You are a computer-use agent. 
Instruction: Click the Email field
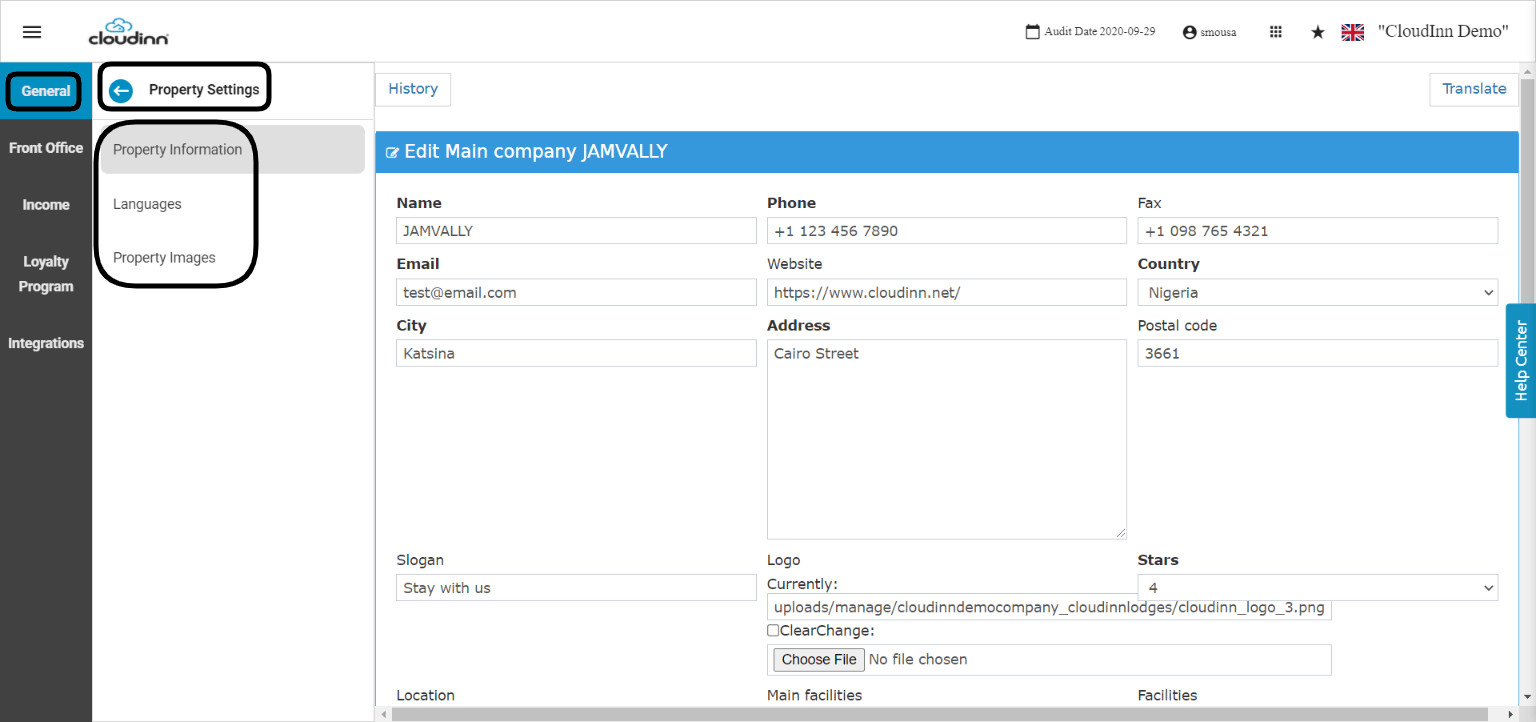pos(576,293)
